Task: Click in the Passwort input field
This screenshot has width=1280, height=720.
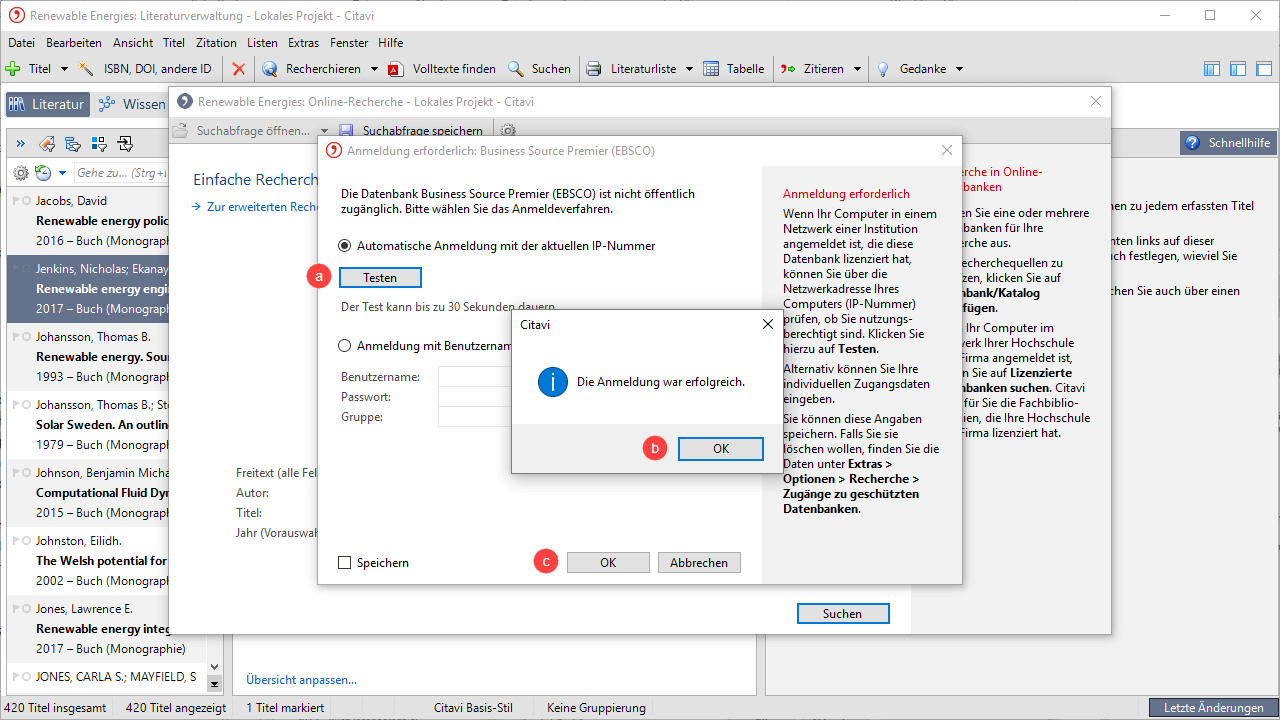Action: [475, 397]
